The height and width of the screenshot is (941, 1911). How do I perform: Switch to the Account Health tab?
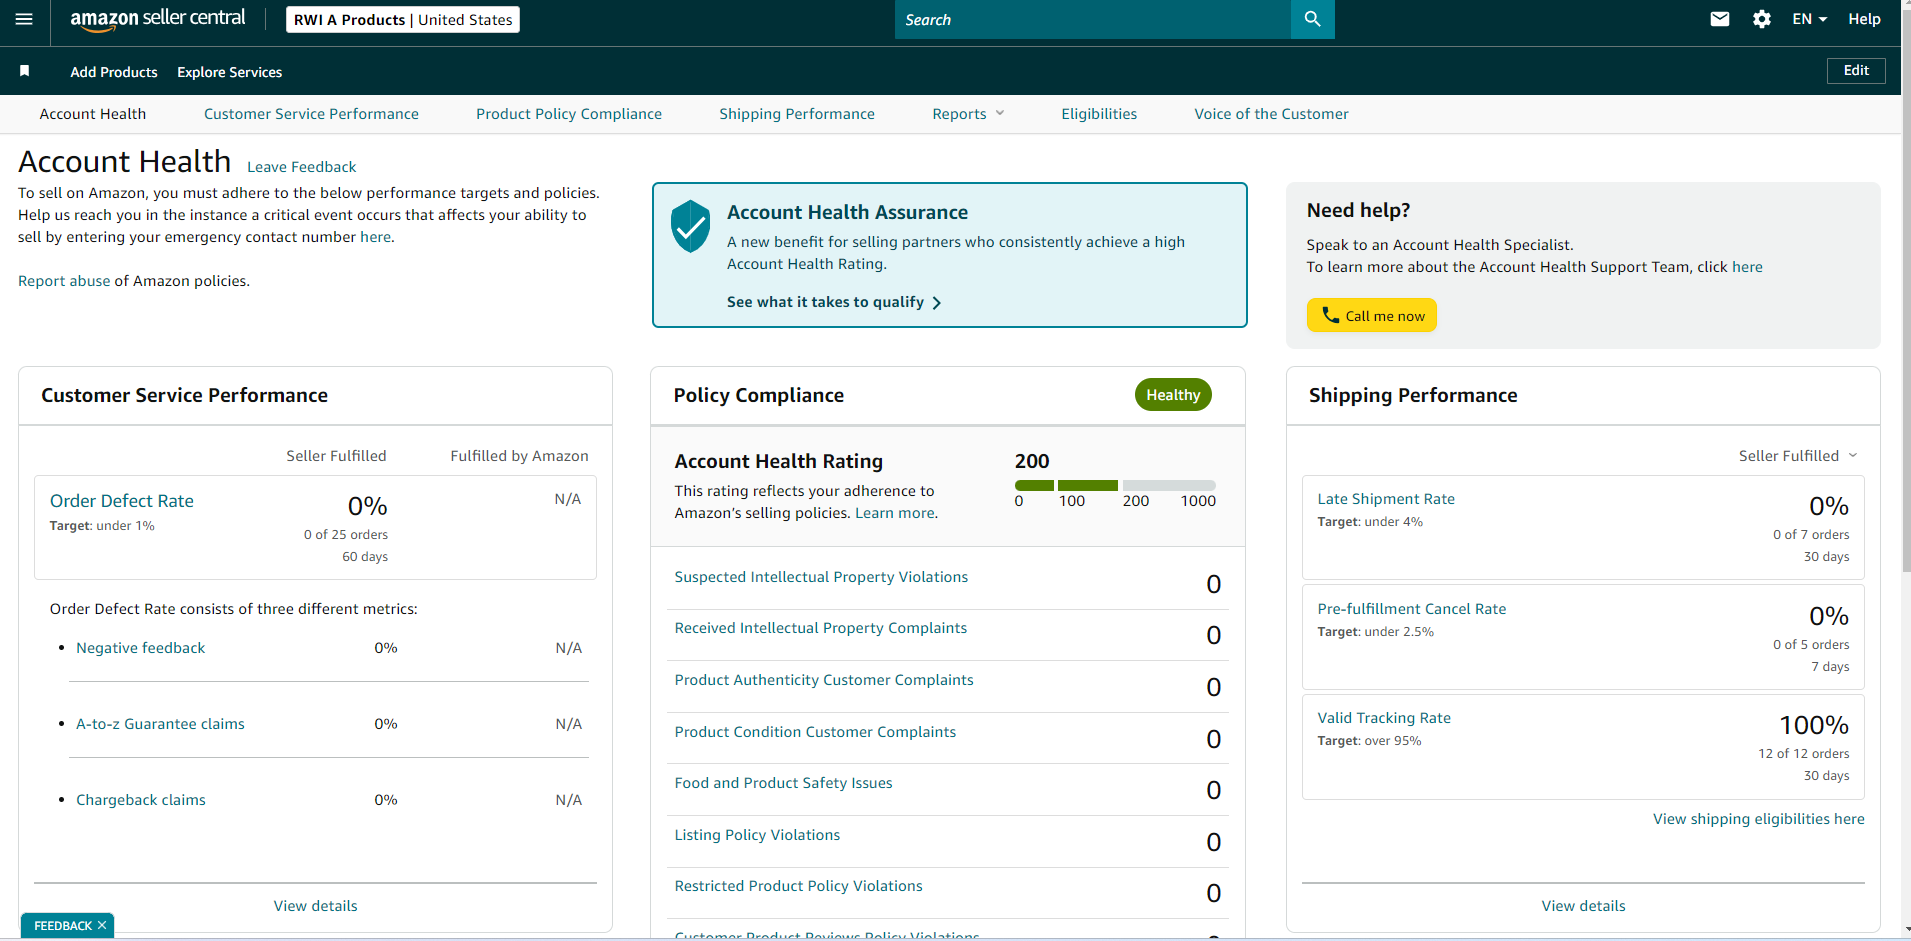93,114
